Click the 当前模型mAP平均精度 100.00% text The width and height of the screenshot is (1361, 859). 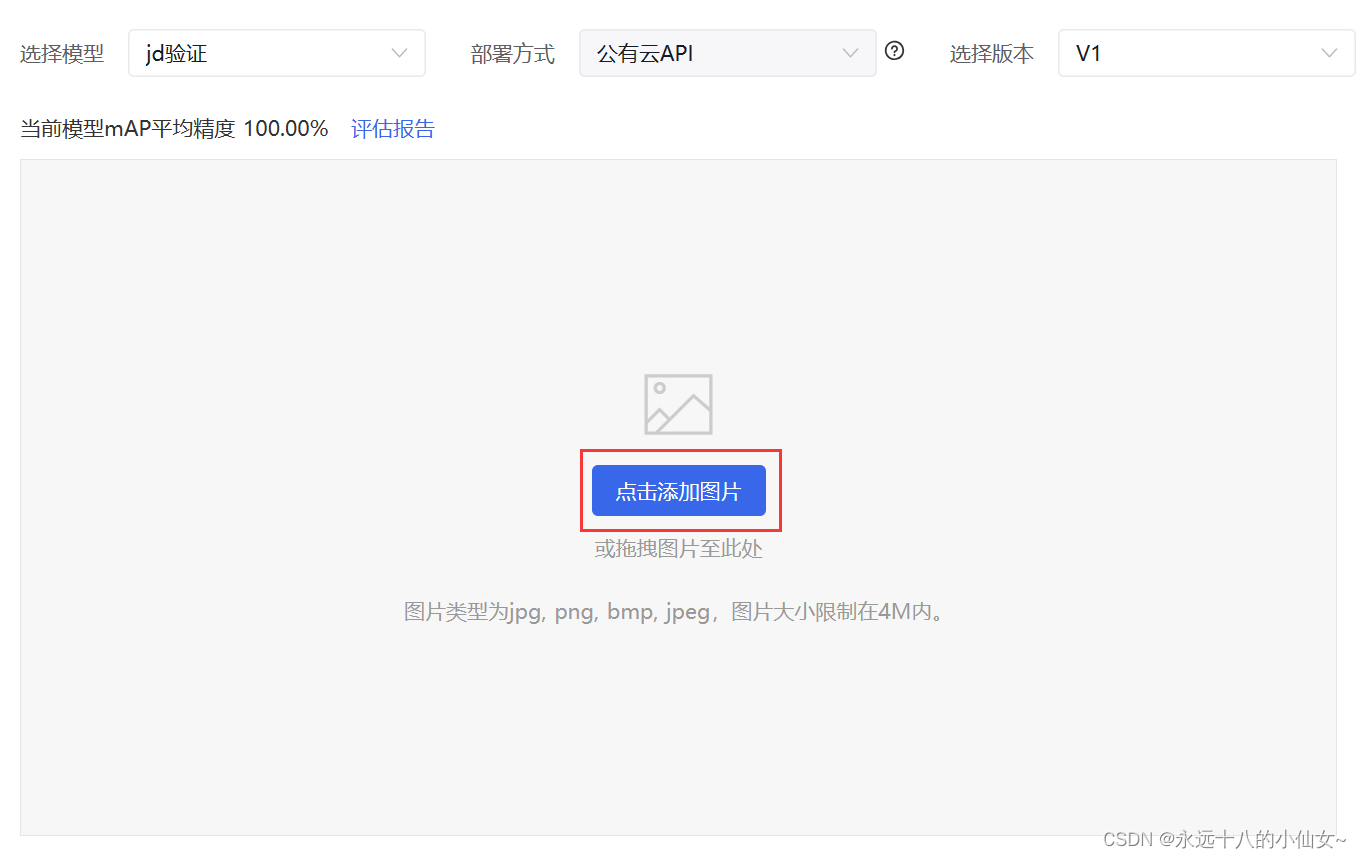coord(174,128)
